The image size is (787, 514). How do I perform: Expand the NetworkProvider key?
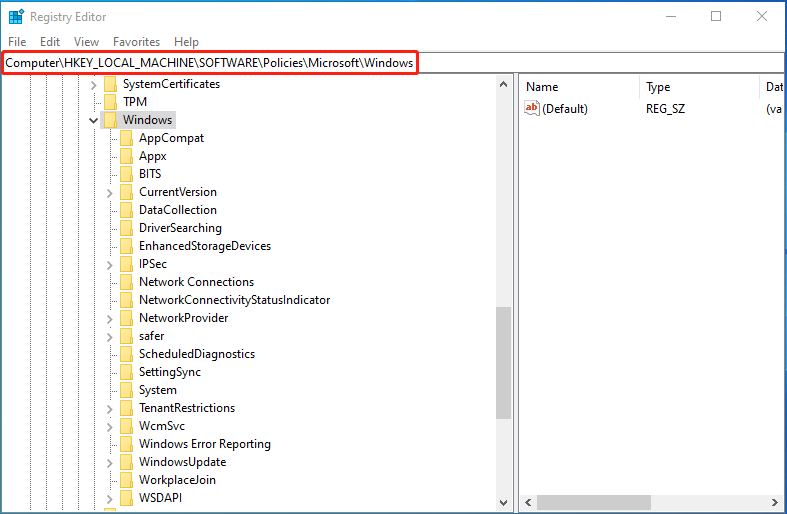click(109, 319)
